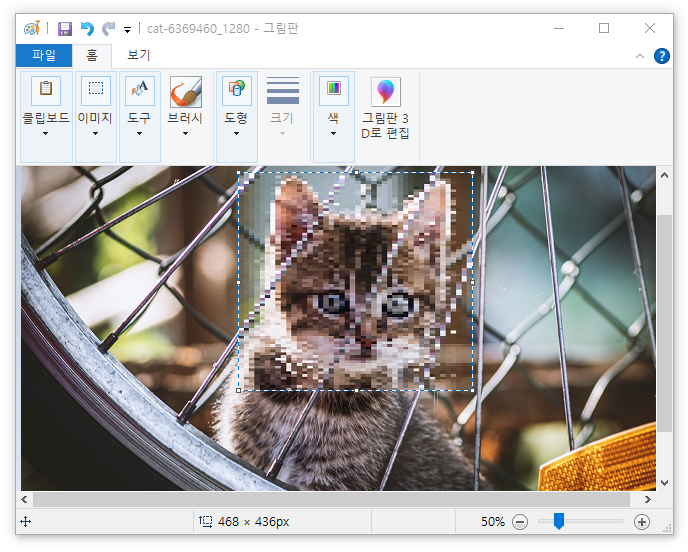688x552 pixels.
Task: Select the 브러시 brush icon
Action: tap(186, 91)
